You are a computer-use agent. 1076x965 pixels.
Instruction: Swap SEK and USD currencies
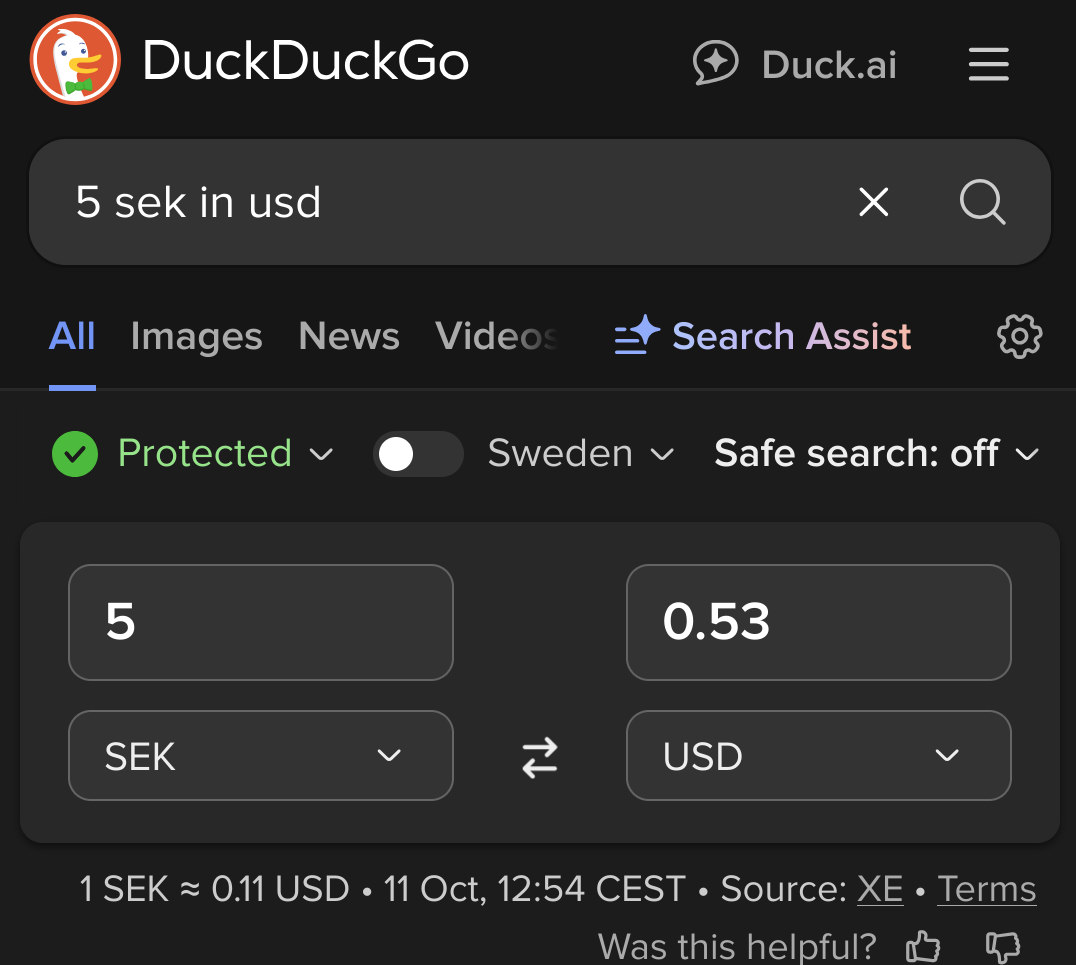(x=540, y=757)
